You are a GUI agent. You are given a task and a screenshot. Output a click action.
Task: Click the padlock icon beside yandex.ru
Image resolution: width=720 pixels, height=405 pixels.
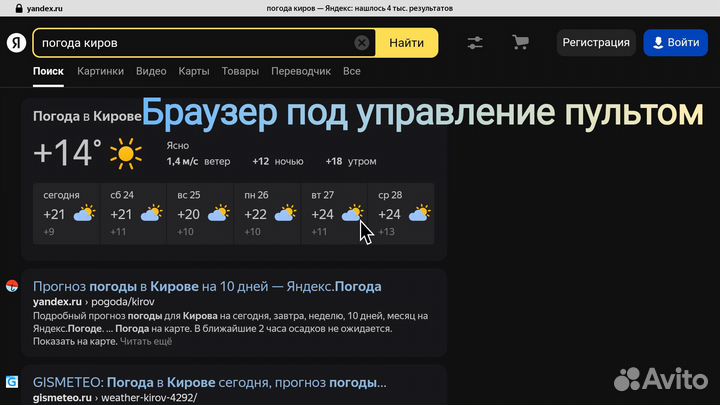pyautogui.click(x=19, y=8)
